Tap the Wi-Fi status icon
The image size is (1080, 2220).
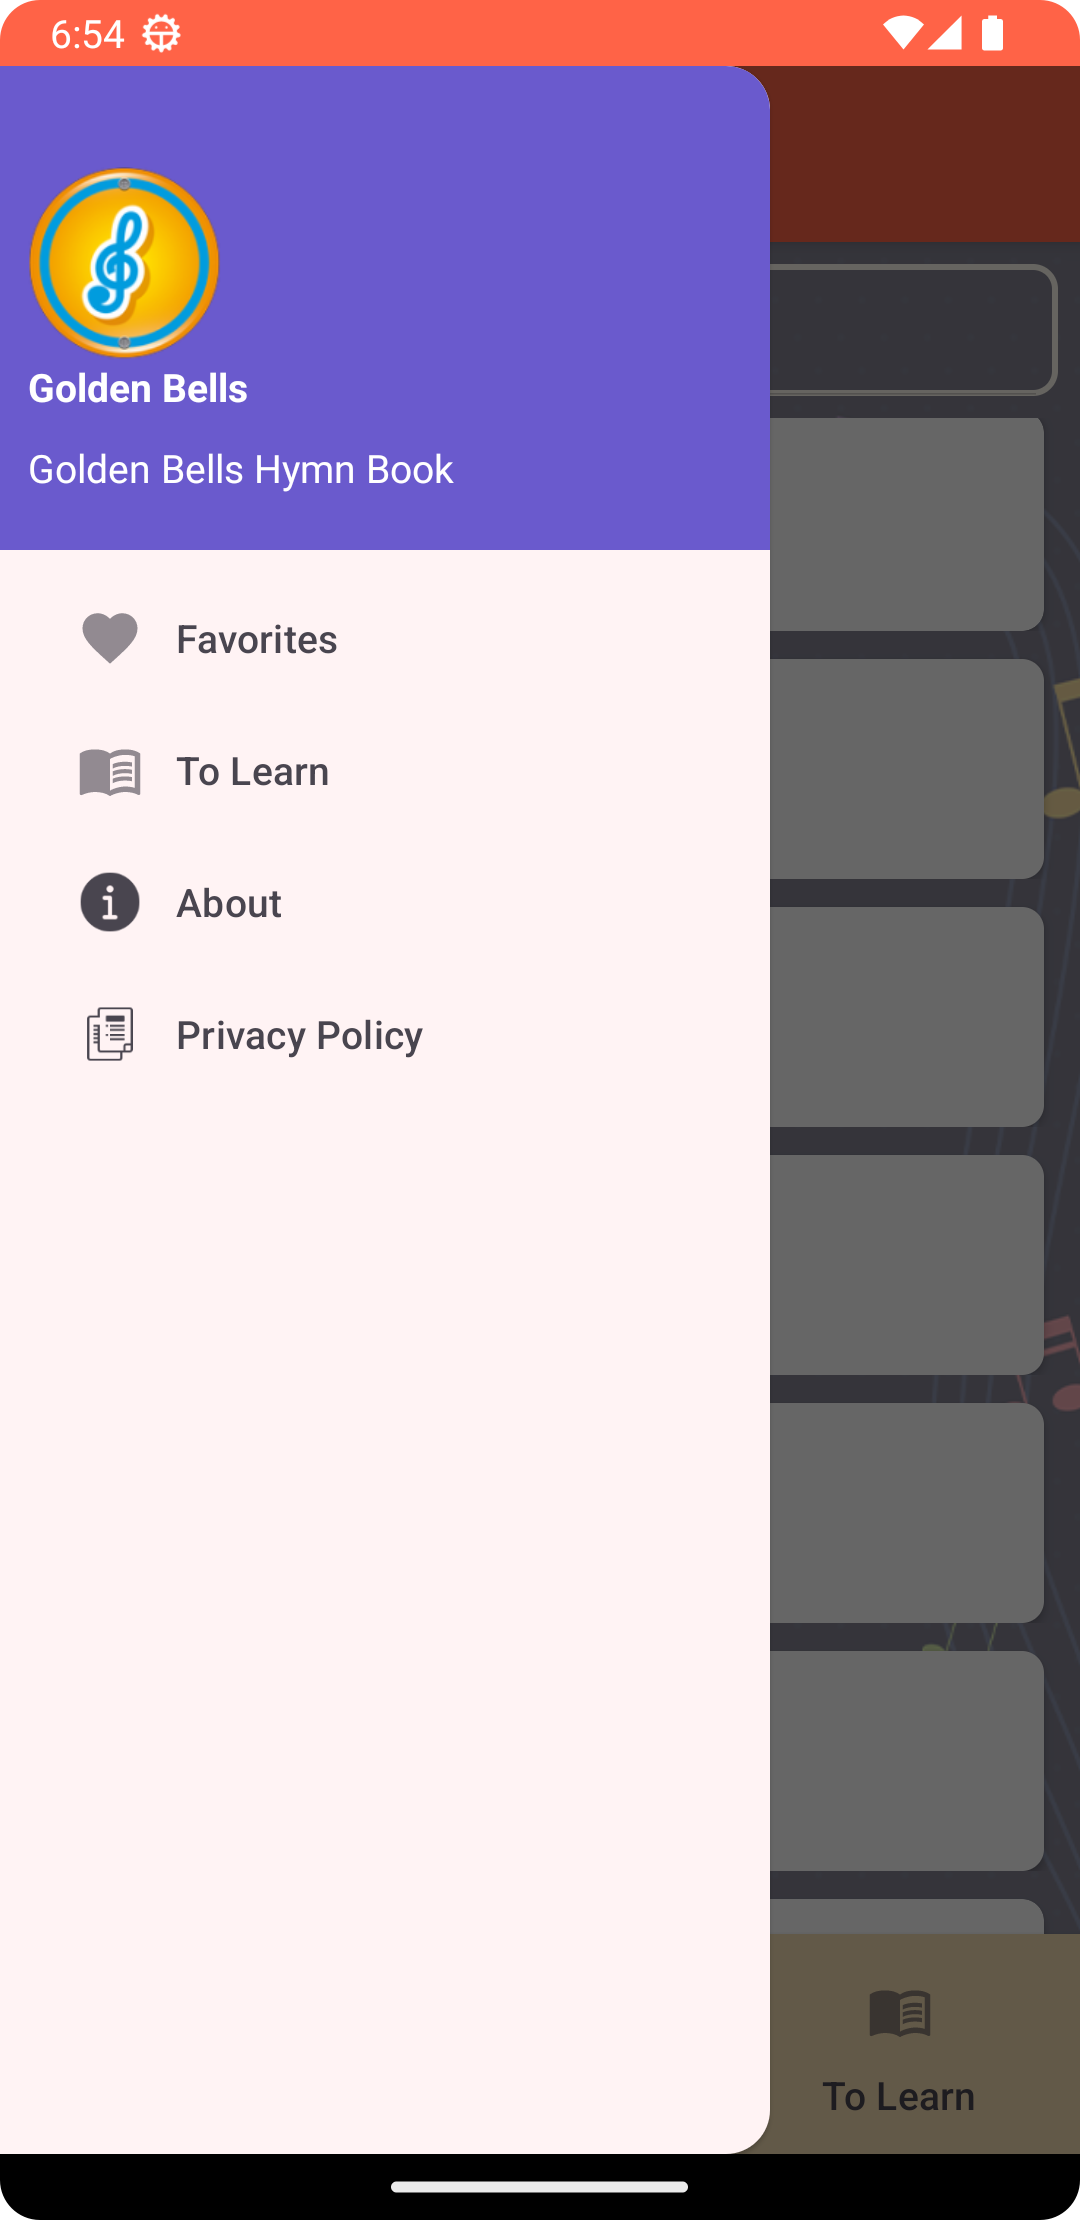[901, 34]
